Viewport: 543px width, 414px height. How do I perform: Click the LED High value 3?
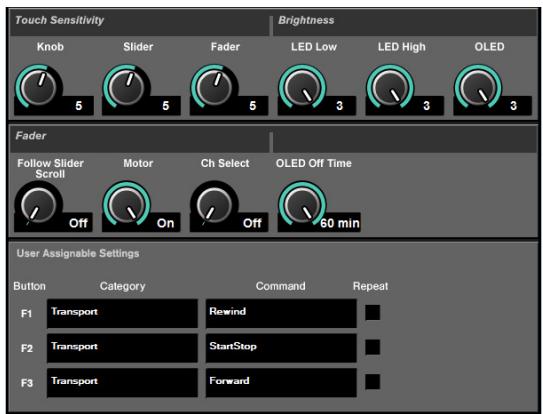click(427, 106)
